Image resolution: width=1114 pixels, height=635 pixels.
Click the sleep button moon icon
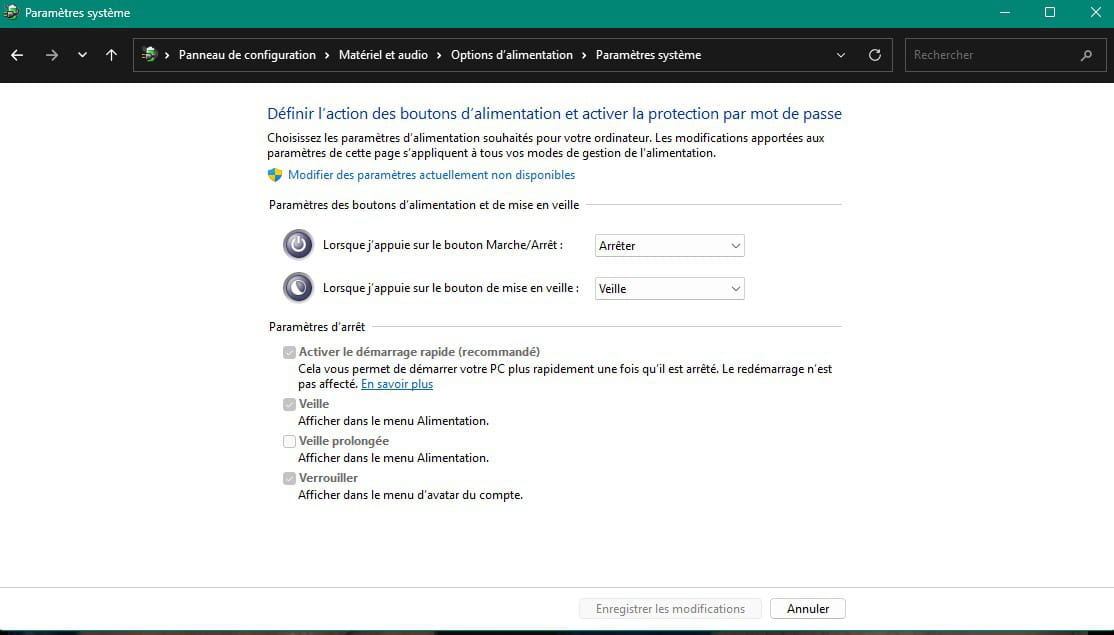pyautogui.click(x=298, y=288)
